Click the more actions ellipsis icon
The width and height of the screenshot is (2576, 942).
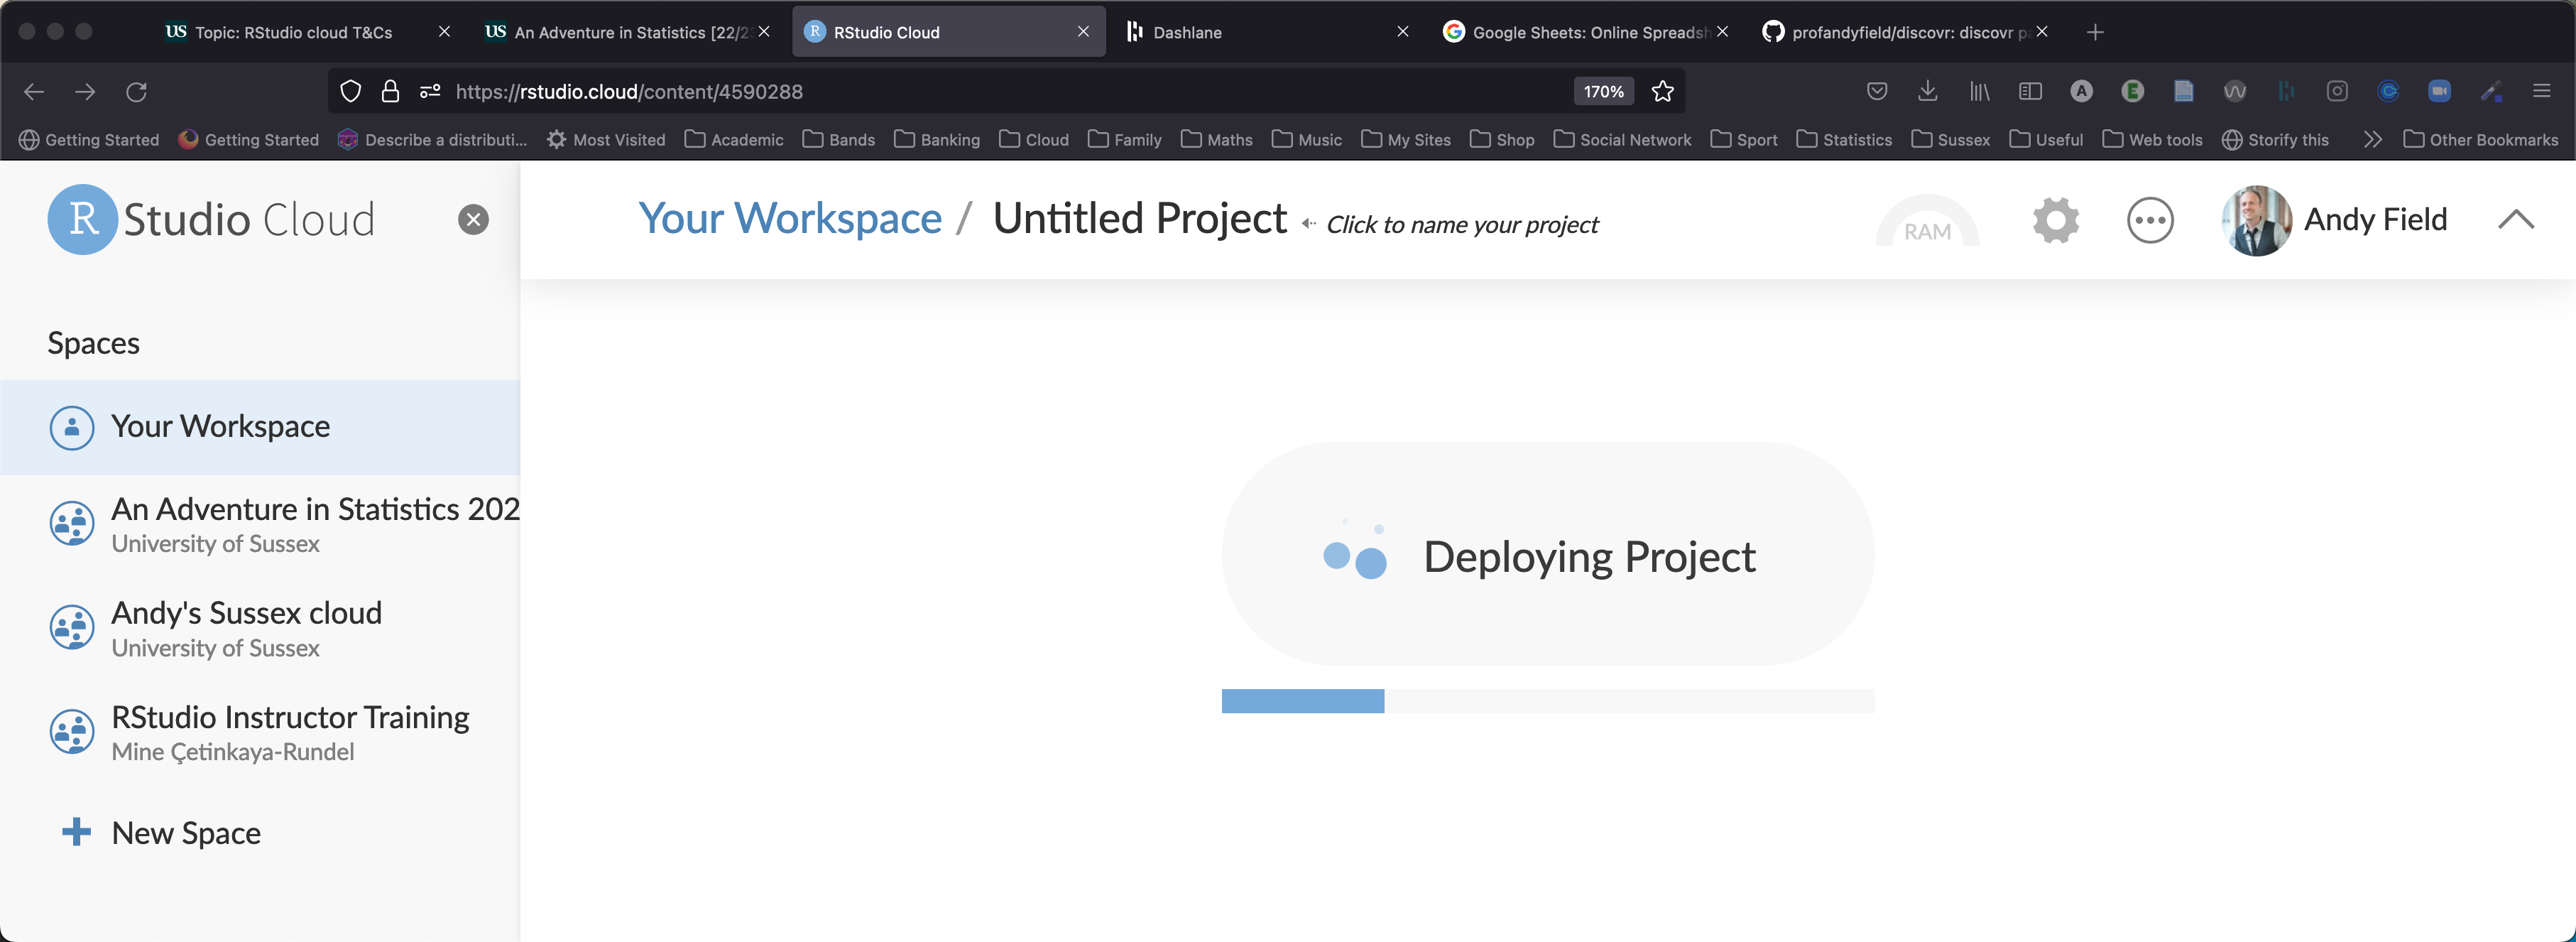click(x=2149, y=220)
